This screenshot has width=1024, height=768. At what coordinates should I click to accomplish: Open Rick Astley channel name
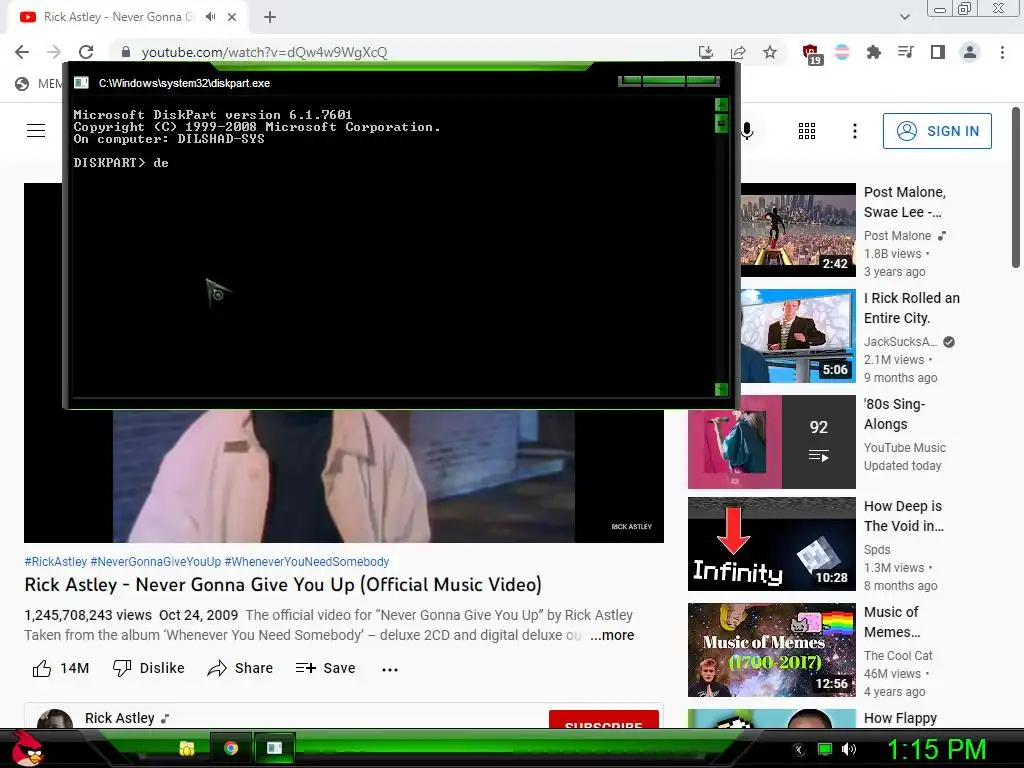(120, 718)
